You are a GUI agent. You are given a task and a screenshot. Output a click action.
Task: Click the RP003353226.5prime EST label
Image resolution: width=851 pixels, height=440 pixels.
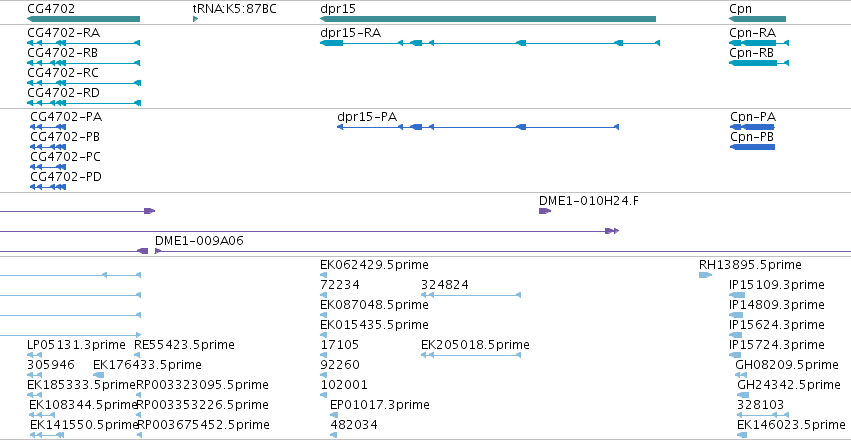tap(202, 405)
